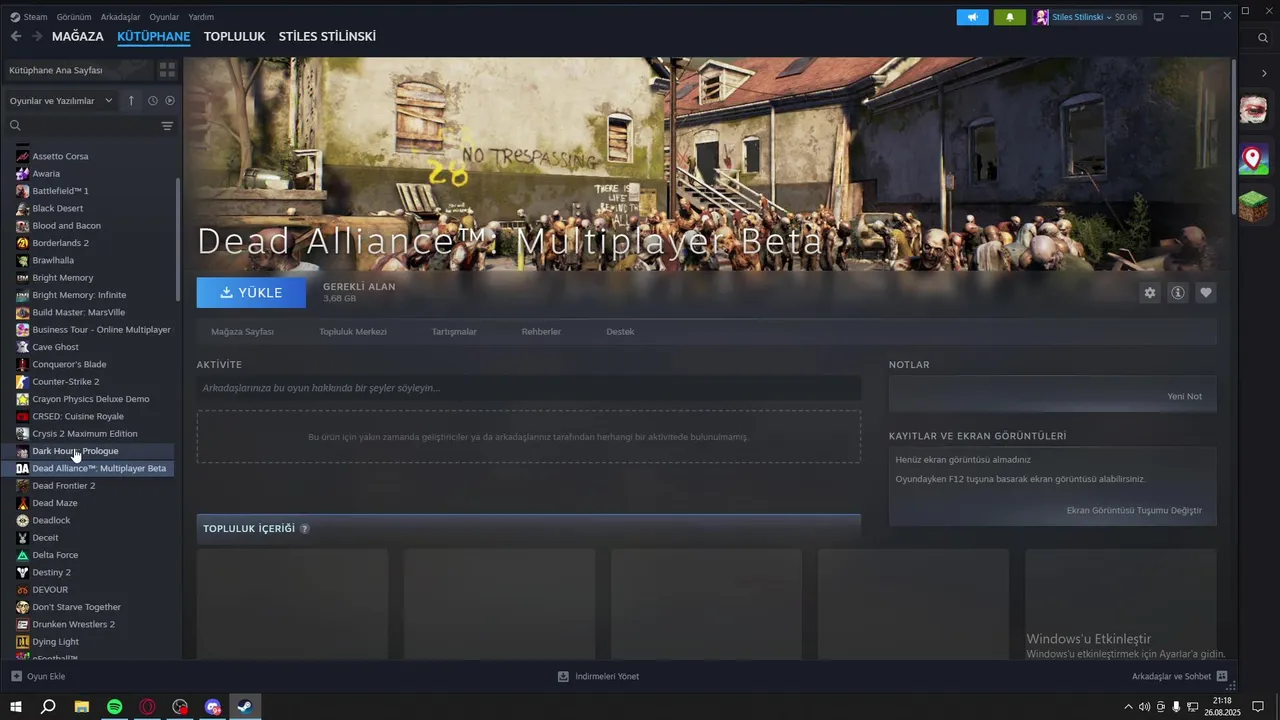Click the YÜKLE install button
This screenshot has width=1280, height=720.
click(251, 293)
